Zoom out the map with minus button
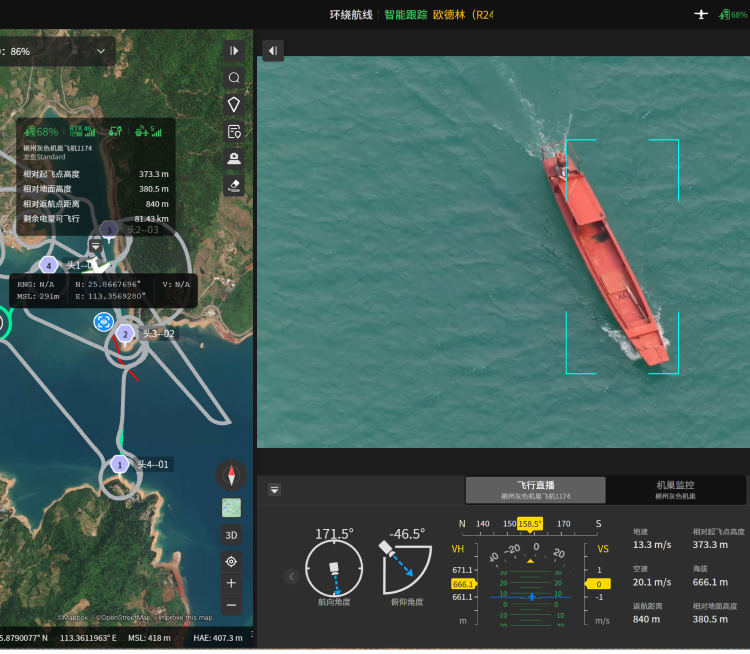Viewport: 750px width, 654px height. point(232,605)
